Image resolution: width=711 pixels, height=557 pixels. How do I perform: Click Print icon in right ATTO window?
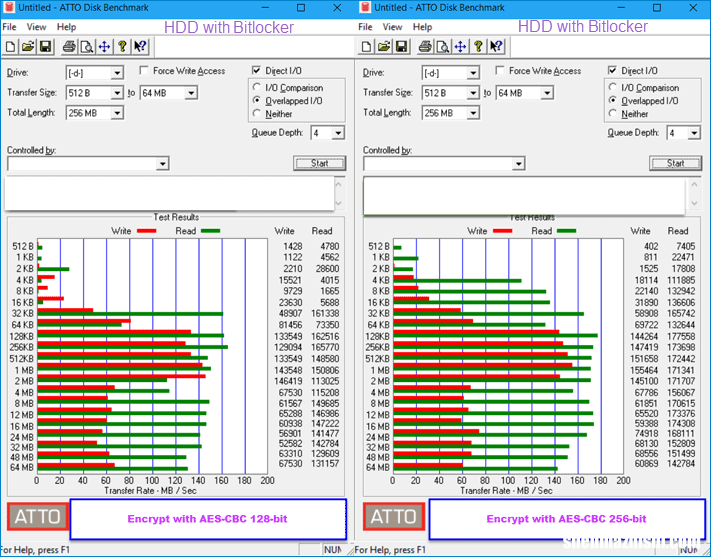[x=425, y=46]
